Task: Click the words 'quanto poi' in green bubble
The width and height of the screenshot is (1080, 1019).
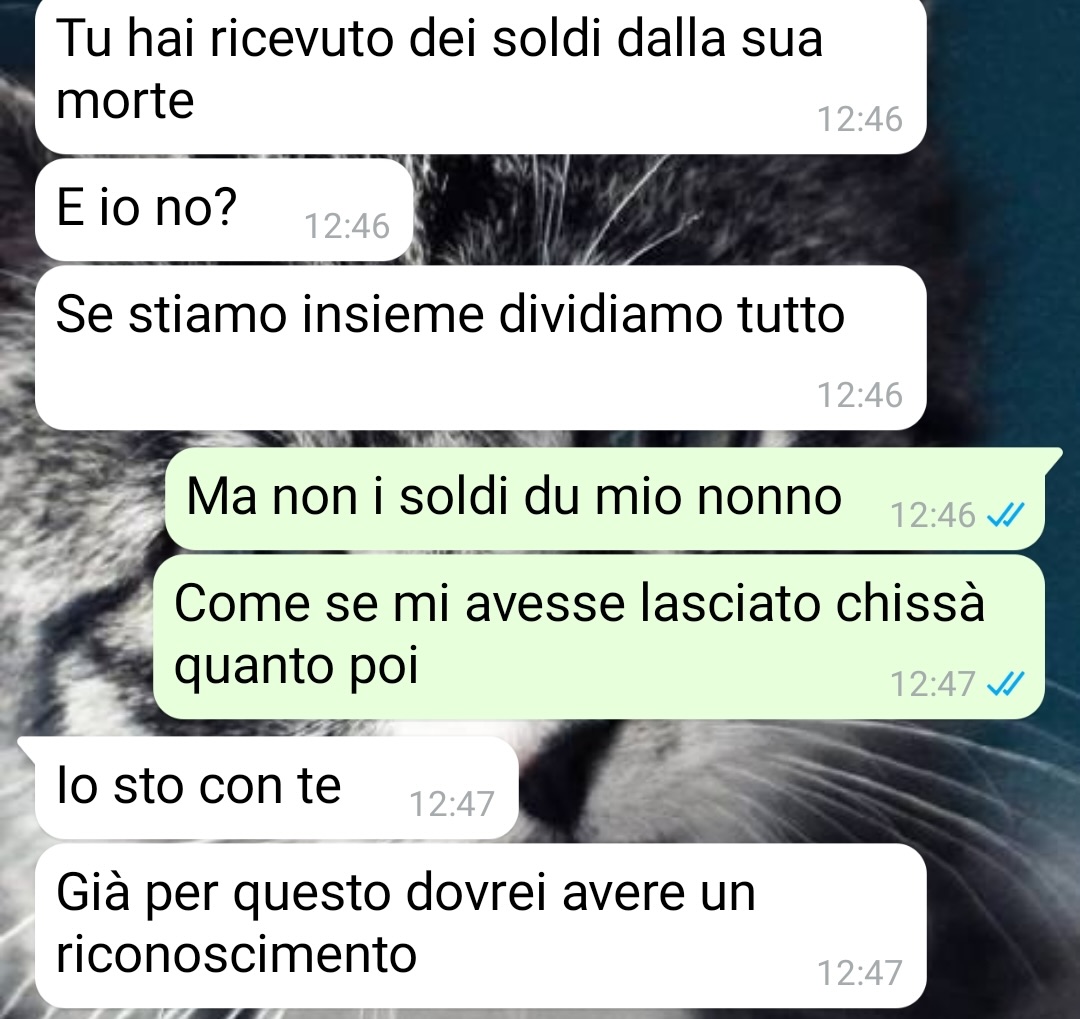Action: pos(296,667)
